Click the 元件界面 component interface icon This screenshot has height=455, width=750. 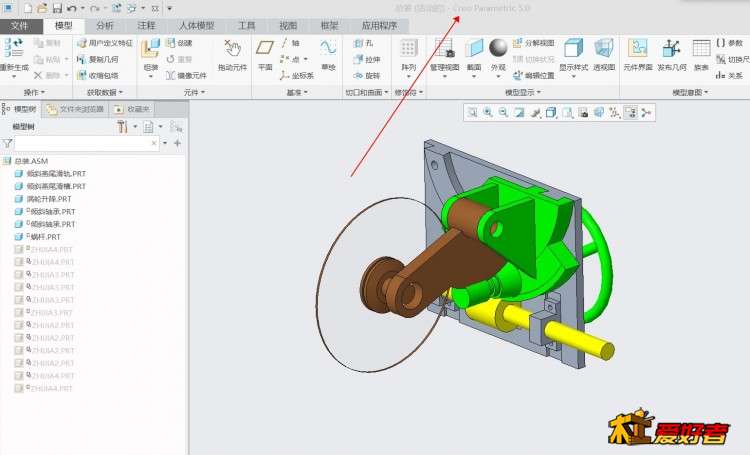[x=638, y=48]
